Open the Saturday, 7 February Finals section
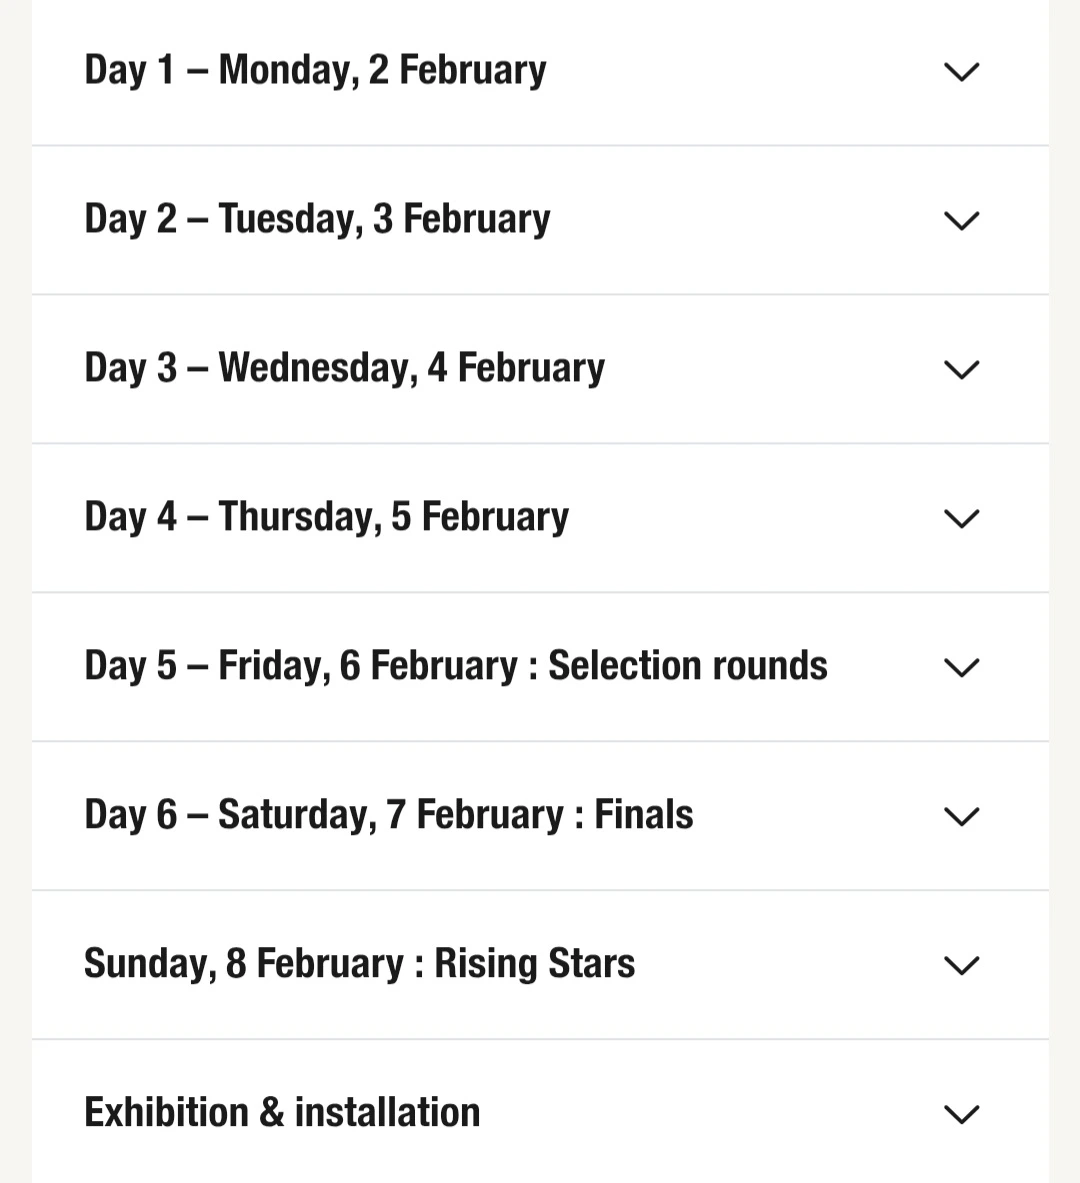This screenshot has width=1080, height=1183. click(388, 815)
